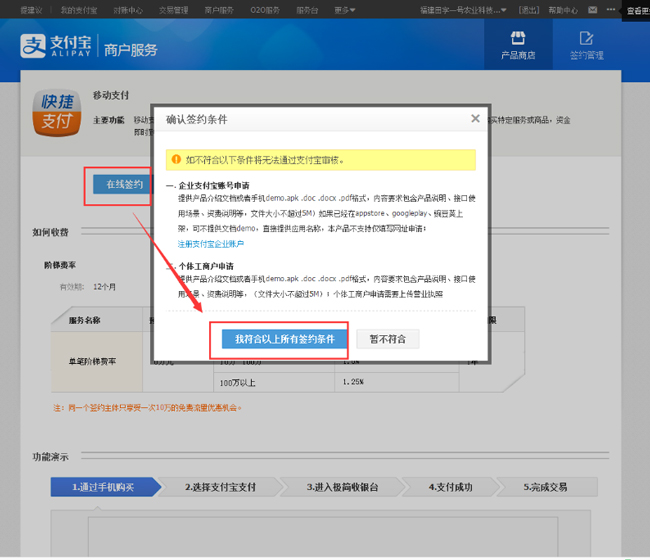The height and width of the screenshot is (560, 650).
Task: Open 商户服务 menu item in top bar
Action: point(219,10)
